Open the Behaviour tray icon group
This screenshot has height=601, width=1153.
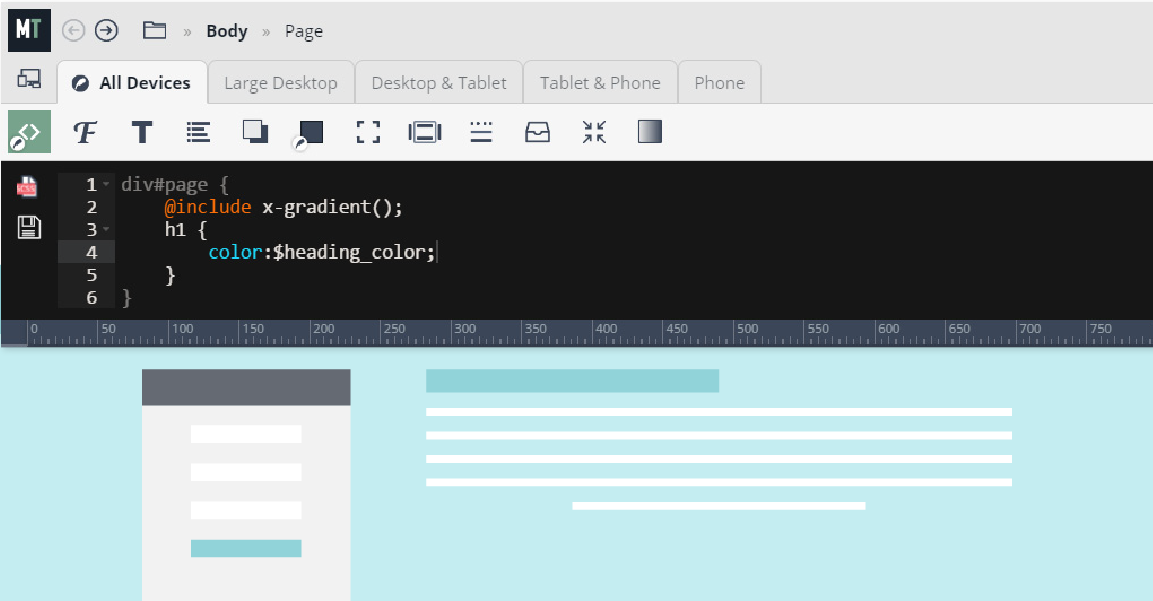click(538, 132)
